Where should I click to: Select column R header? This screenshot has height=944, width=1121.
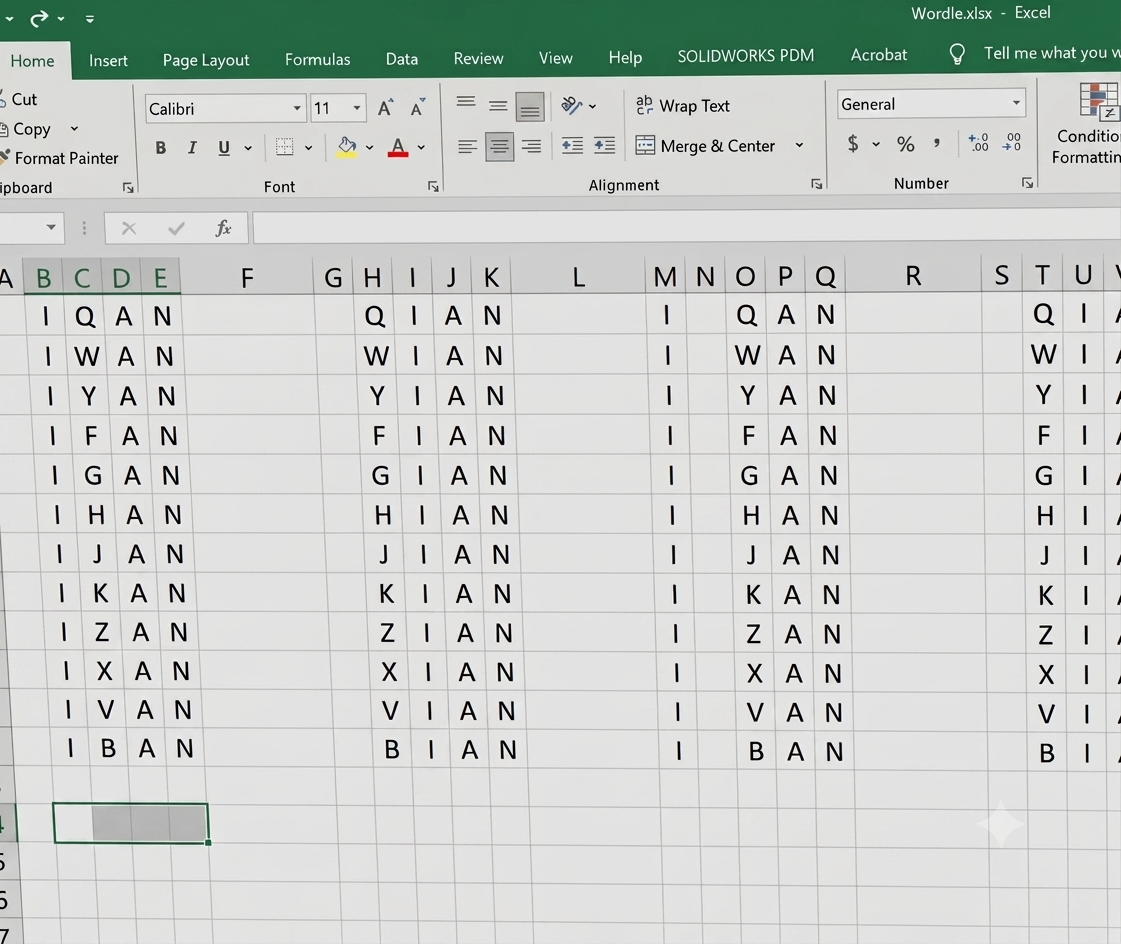click(913, 276)
